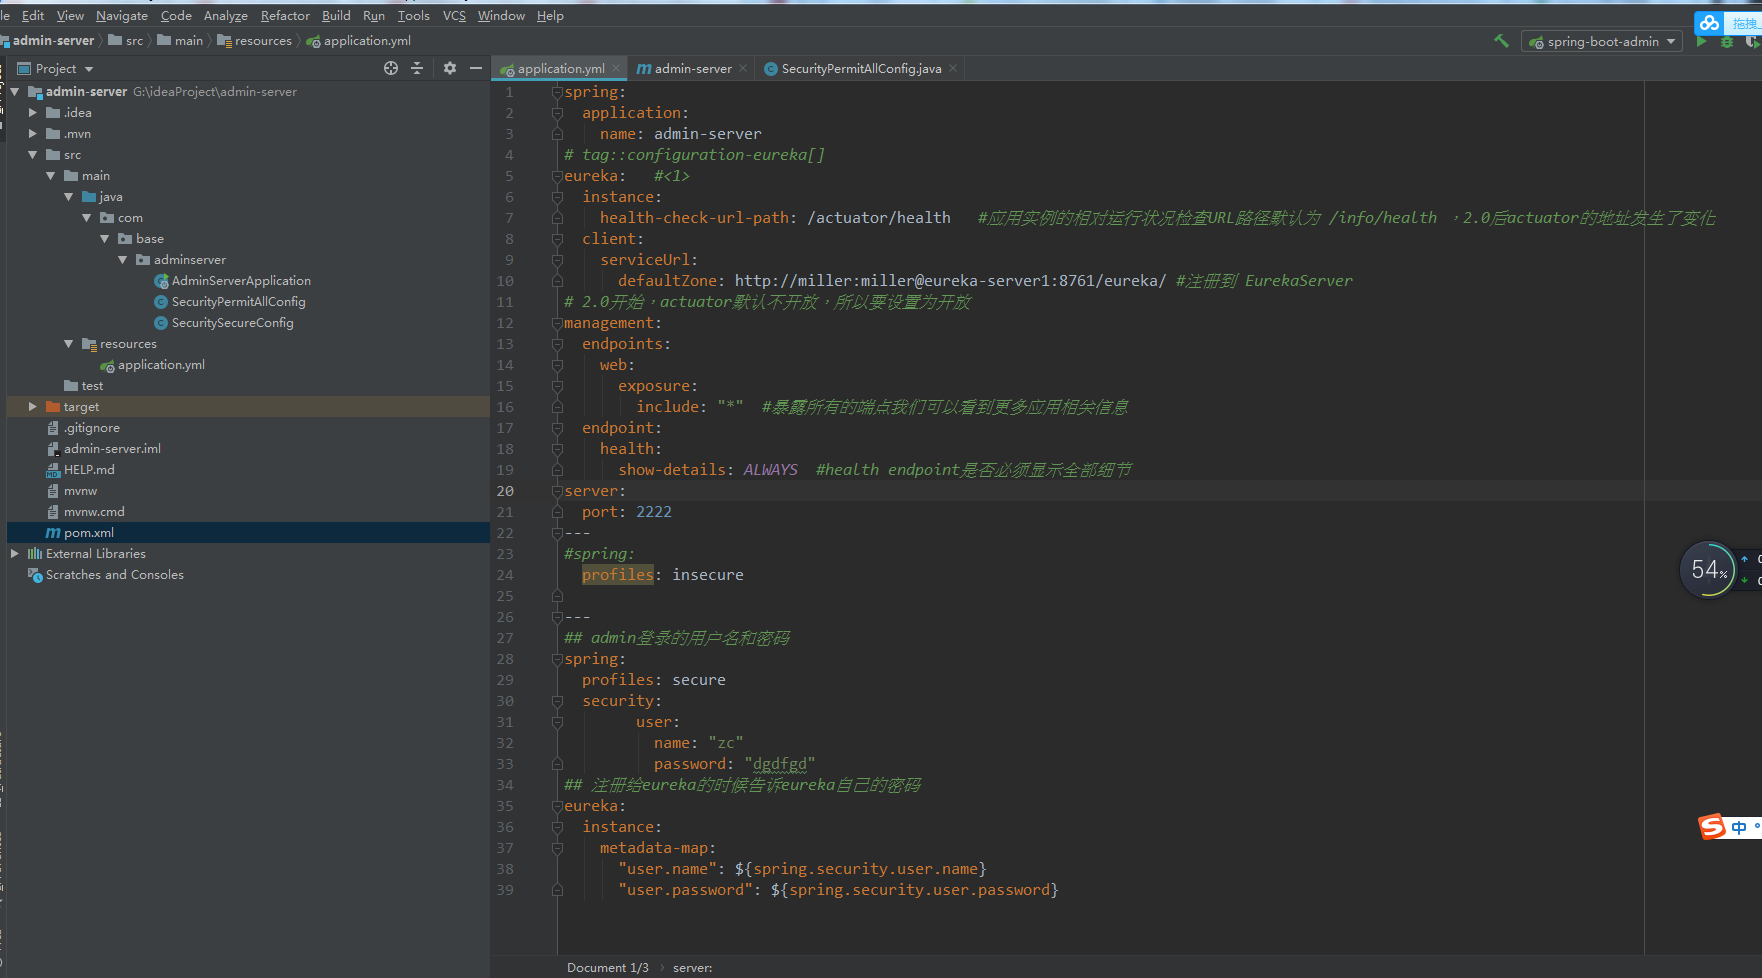This screenshot has height=978, width=1762.
Task: Expand the External Libraries node
Action: [x=14, y=553]
